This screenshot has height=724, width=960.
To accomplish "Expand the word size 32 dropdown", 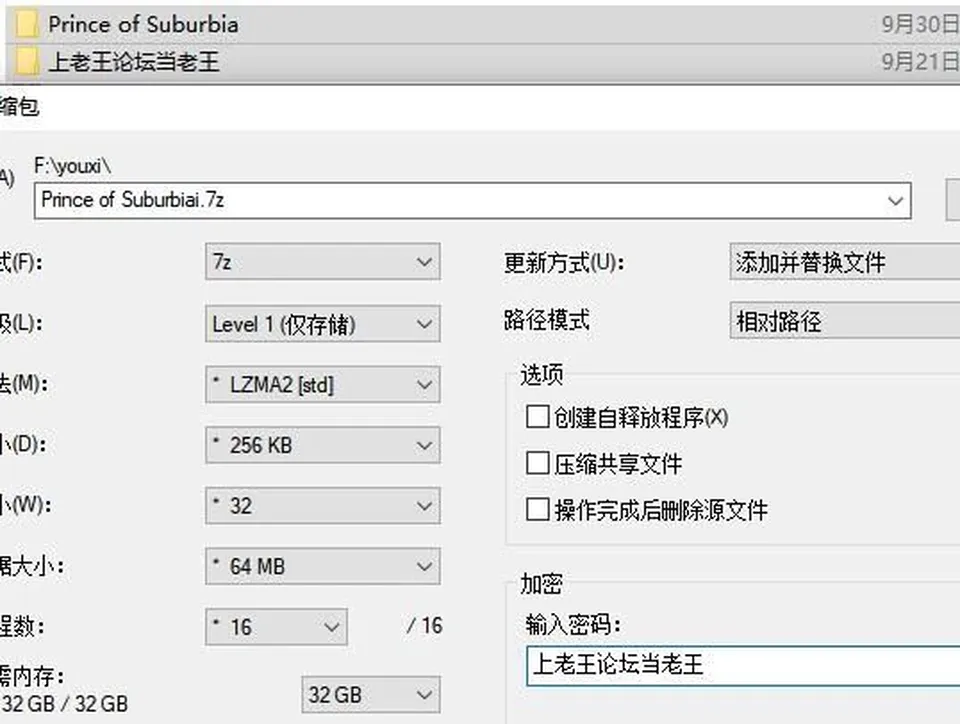I will pos(323,506).
